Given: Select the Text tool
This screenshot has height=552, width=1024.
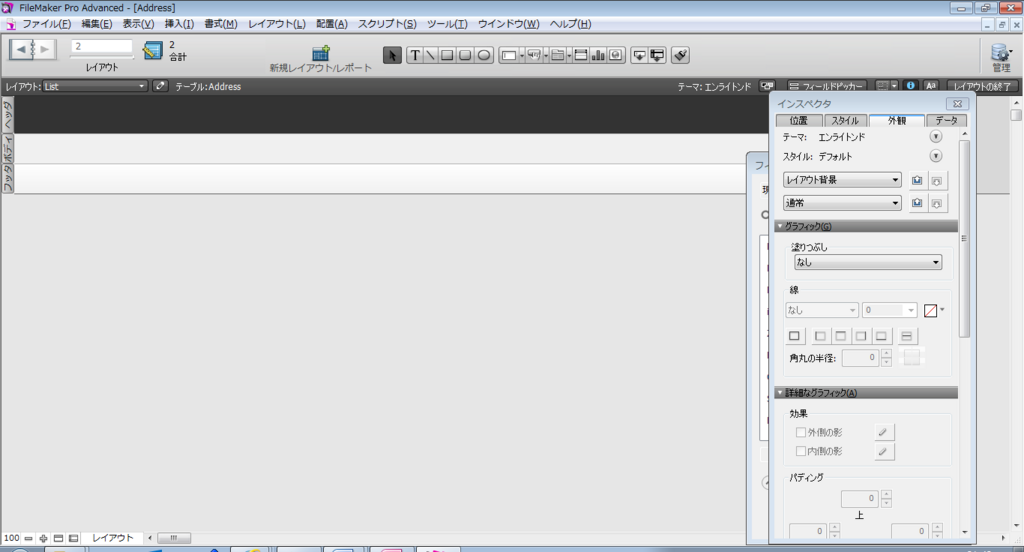Looking at the screenshot, I should tap(415, 56).
